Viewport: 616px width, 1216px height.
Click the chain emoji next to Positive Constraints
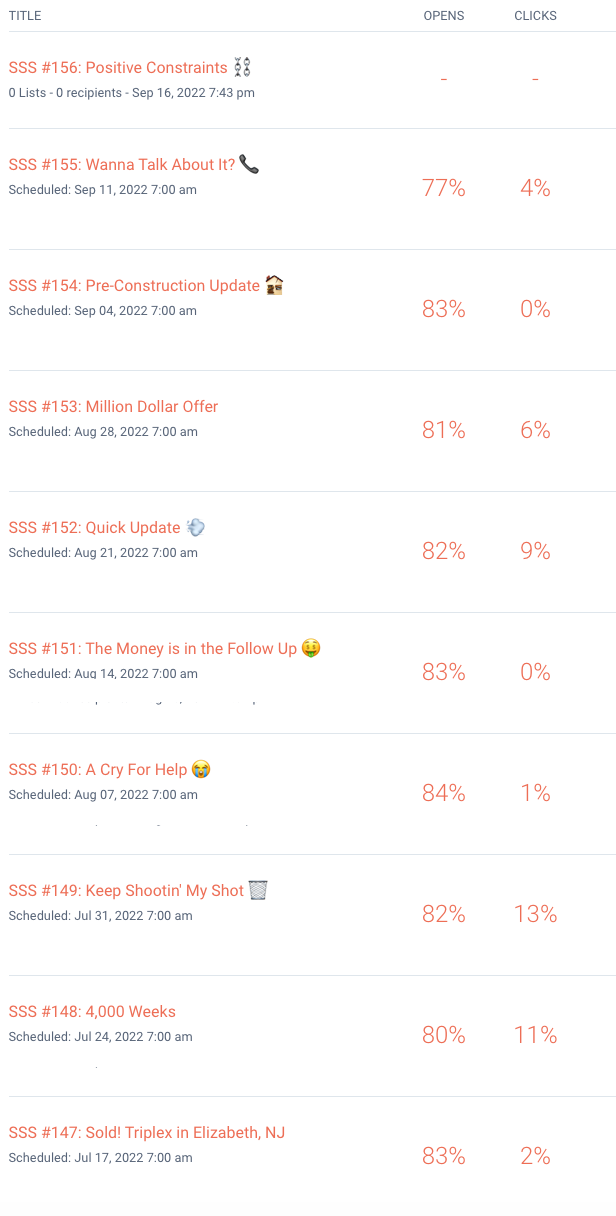(x=242, y=67)
